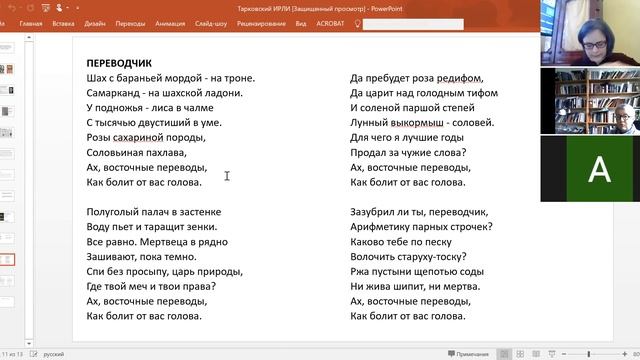Open the Дизайн ribbon tab
Image resolution: width=640 pixels, height=360 pixels.
click(95, 24)
